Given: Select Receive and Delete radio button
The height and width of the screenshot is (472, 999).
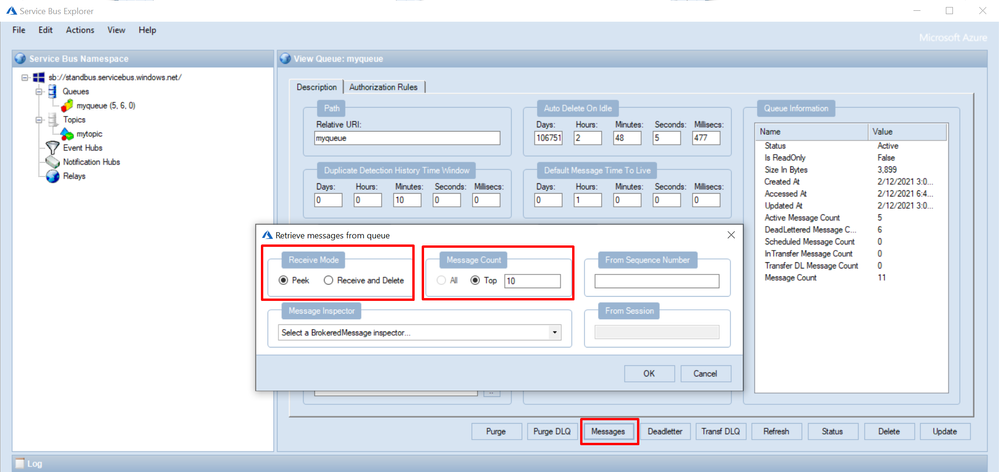Looking at the screenshot, I should [329, 280].
